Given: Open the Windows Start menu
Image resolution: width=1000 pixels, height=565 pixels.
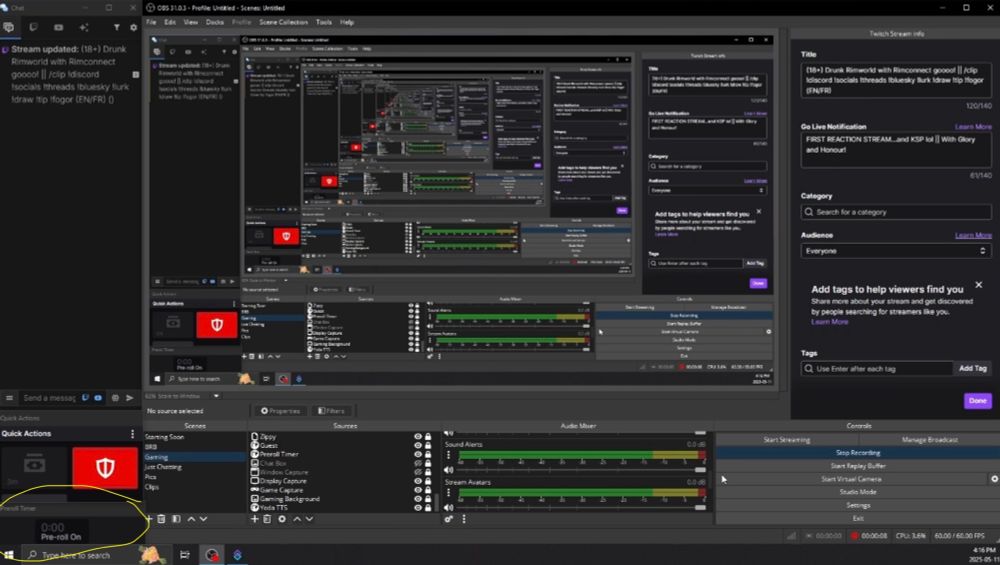Looking at the screenshot, I should click(x=9, y=555).
